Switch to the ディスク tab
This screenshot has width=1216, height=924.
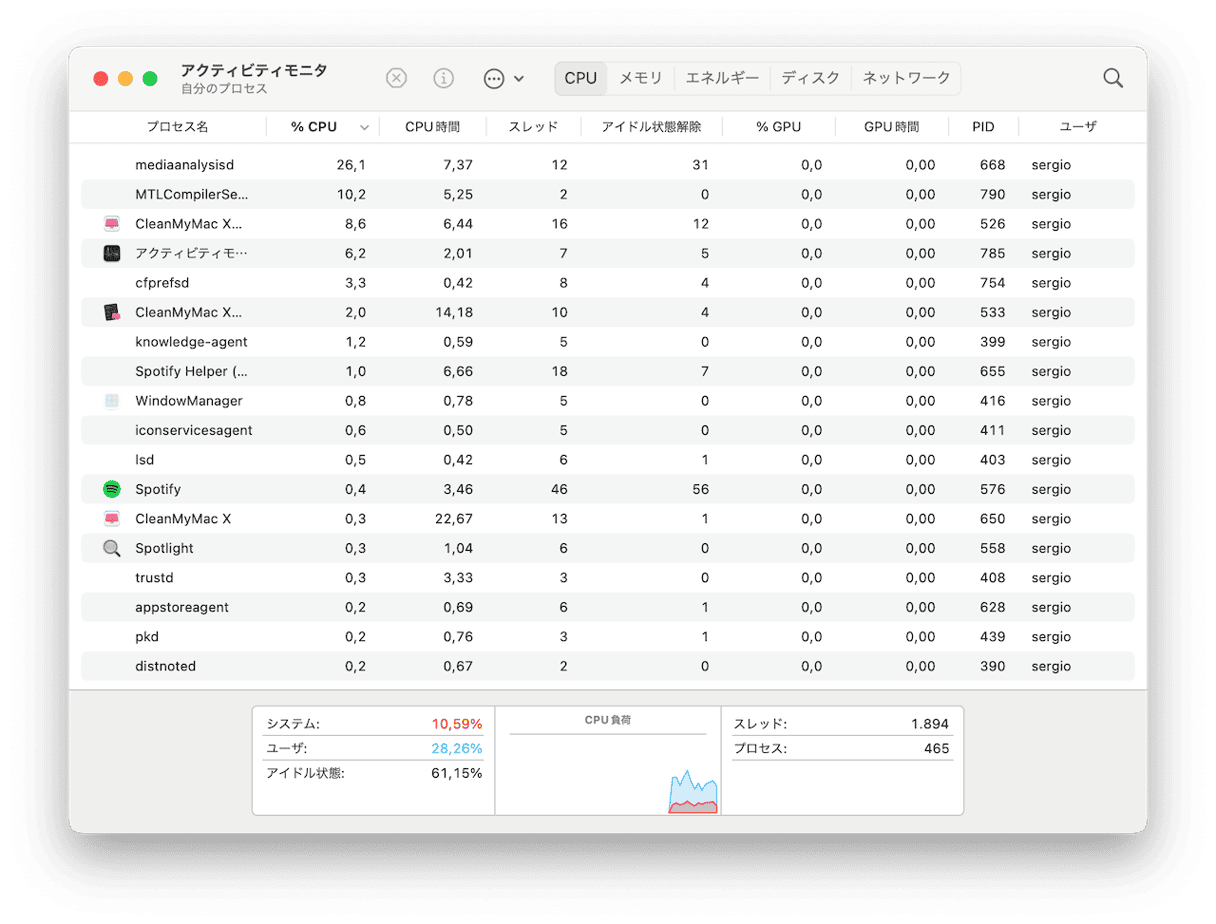[811, 78]
